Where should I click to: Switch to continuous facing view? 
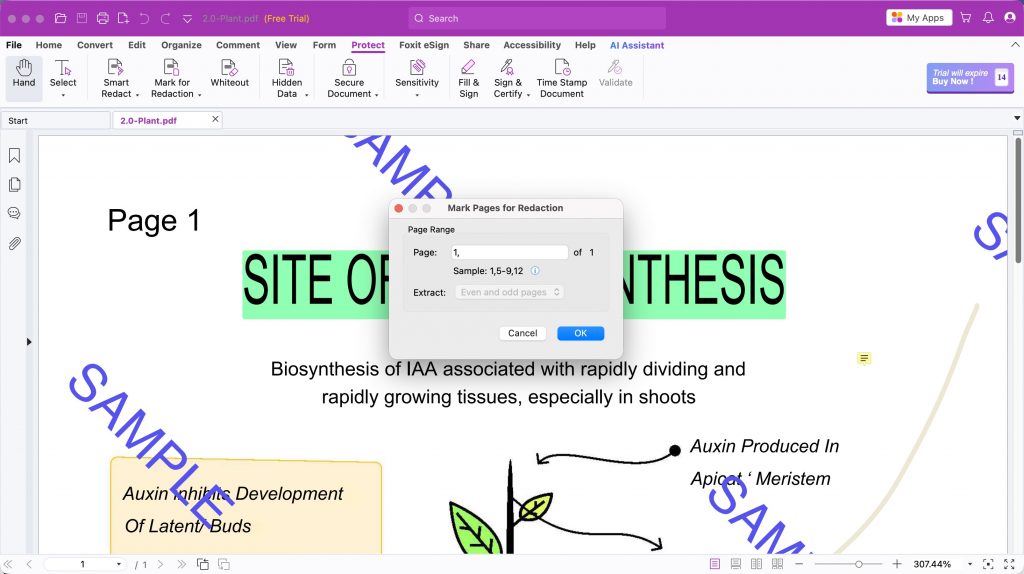(777, 564)
